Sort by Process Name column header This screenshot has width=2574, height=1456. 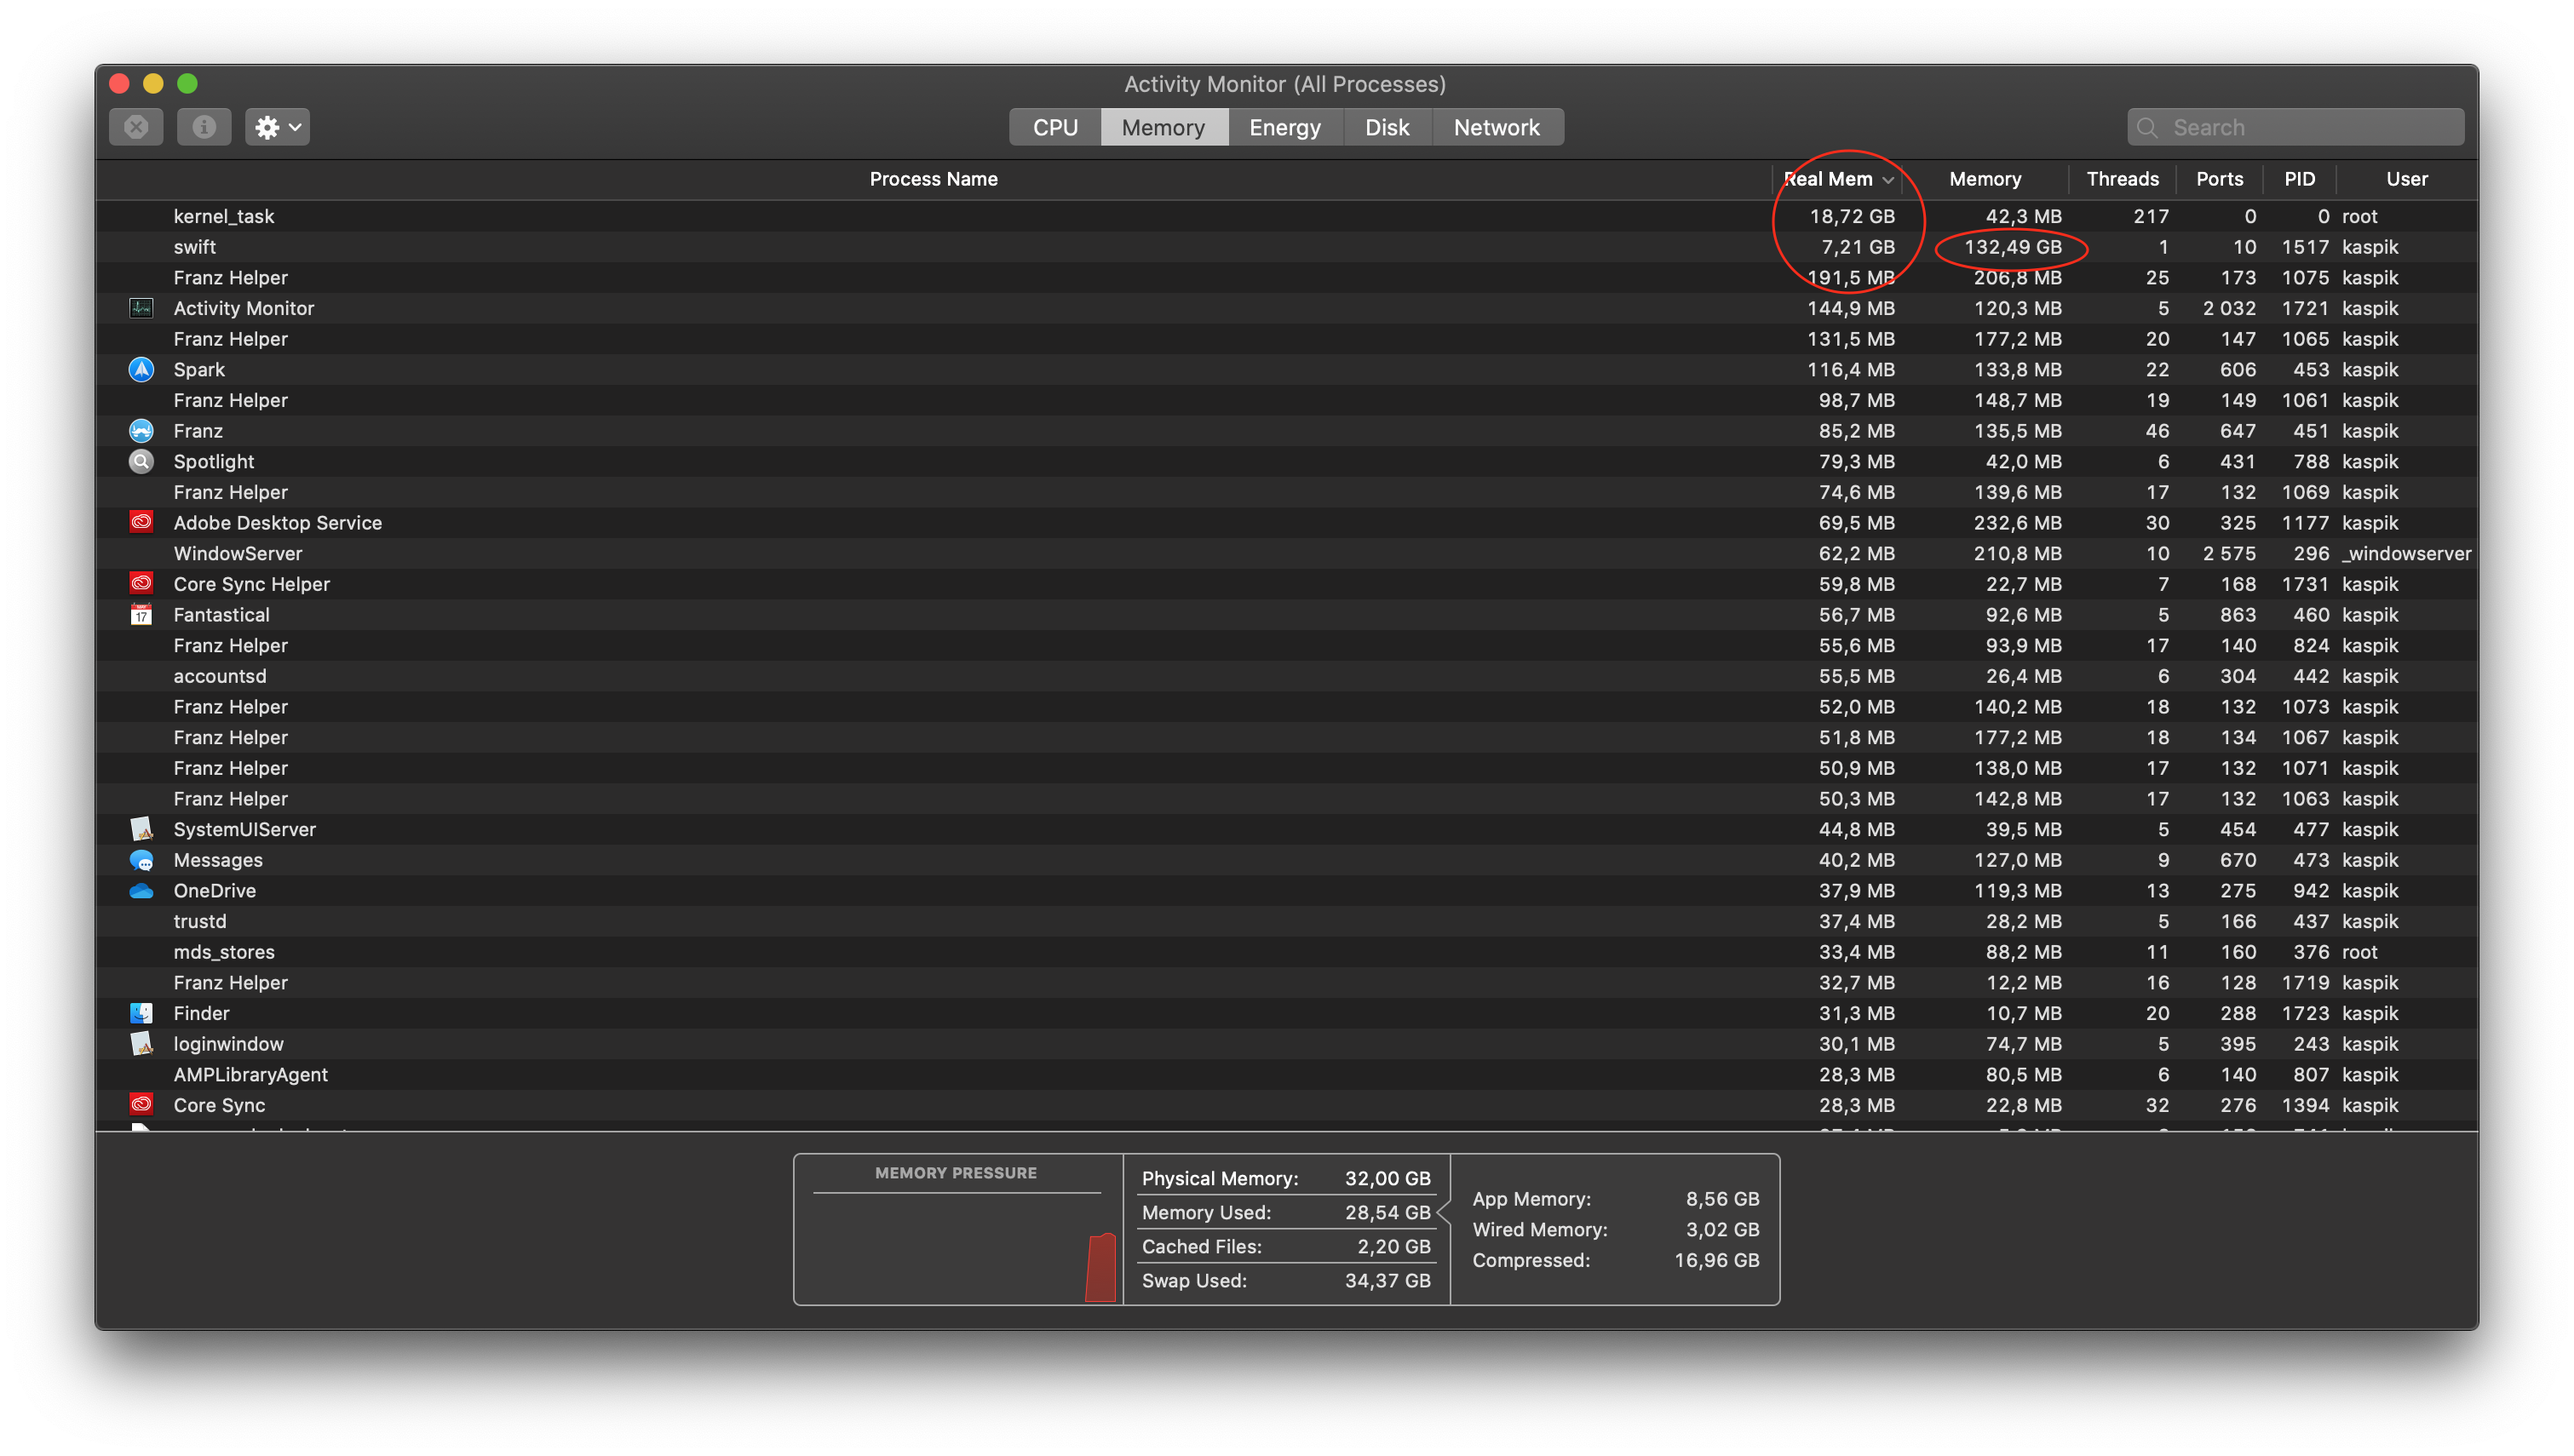click(933, 179)
